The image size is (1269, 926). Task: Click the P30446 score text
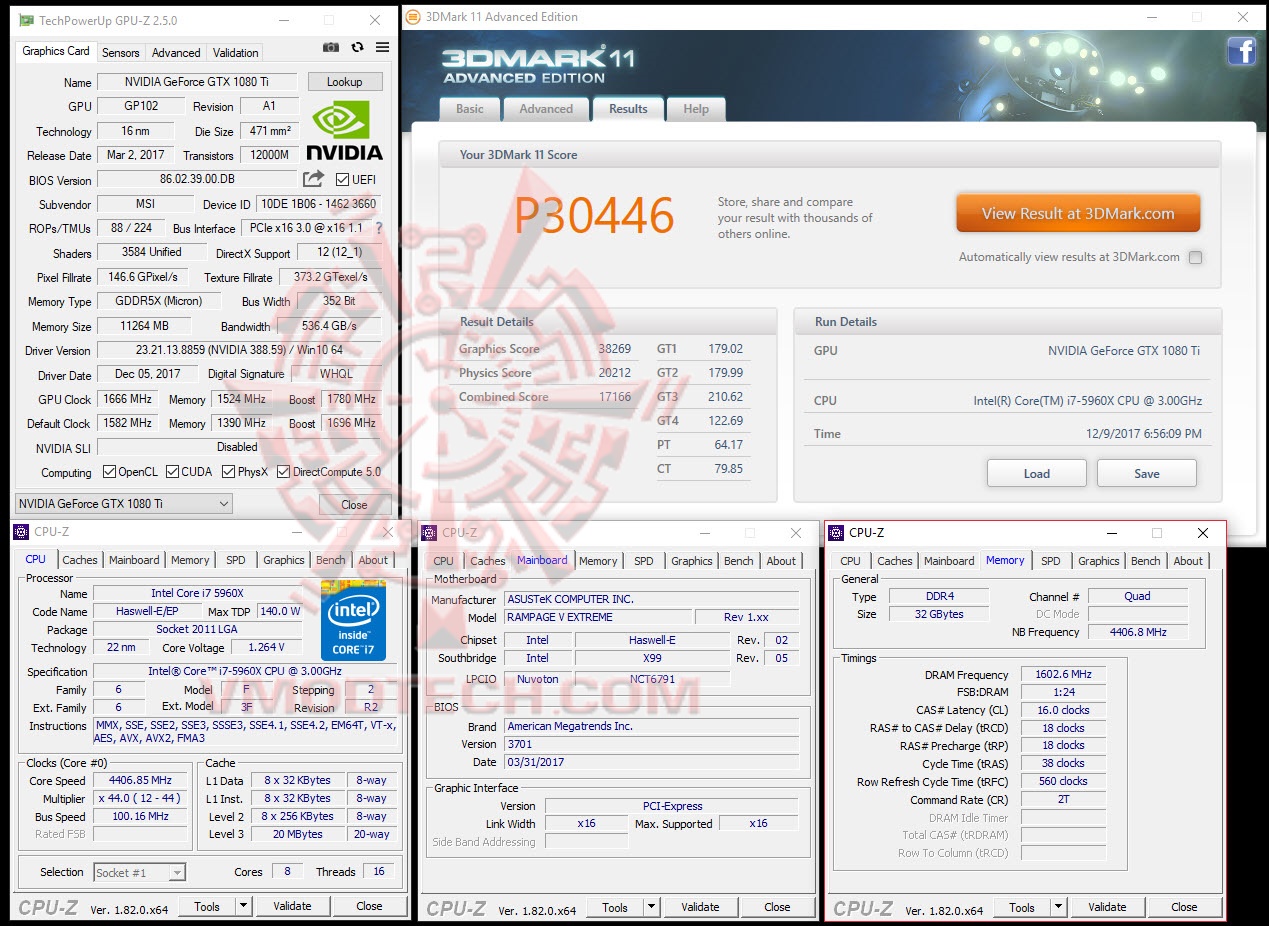(592, 213)
